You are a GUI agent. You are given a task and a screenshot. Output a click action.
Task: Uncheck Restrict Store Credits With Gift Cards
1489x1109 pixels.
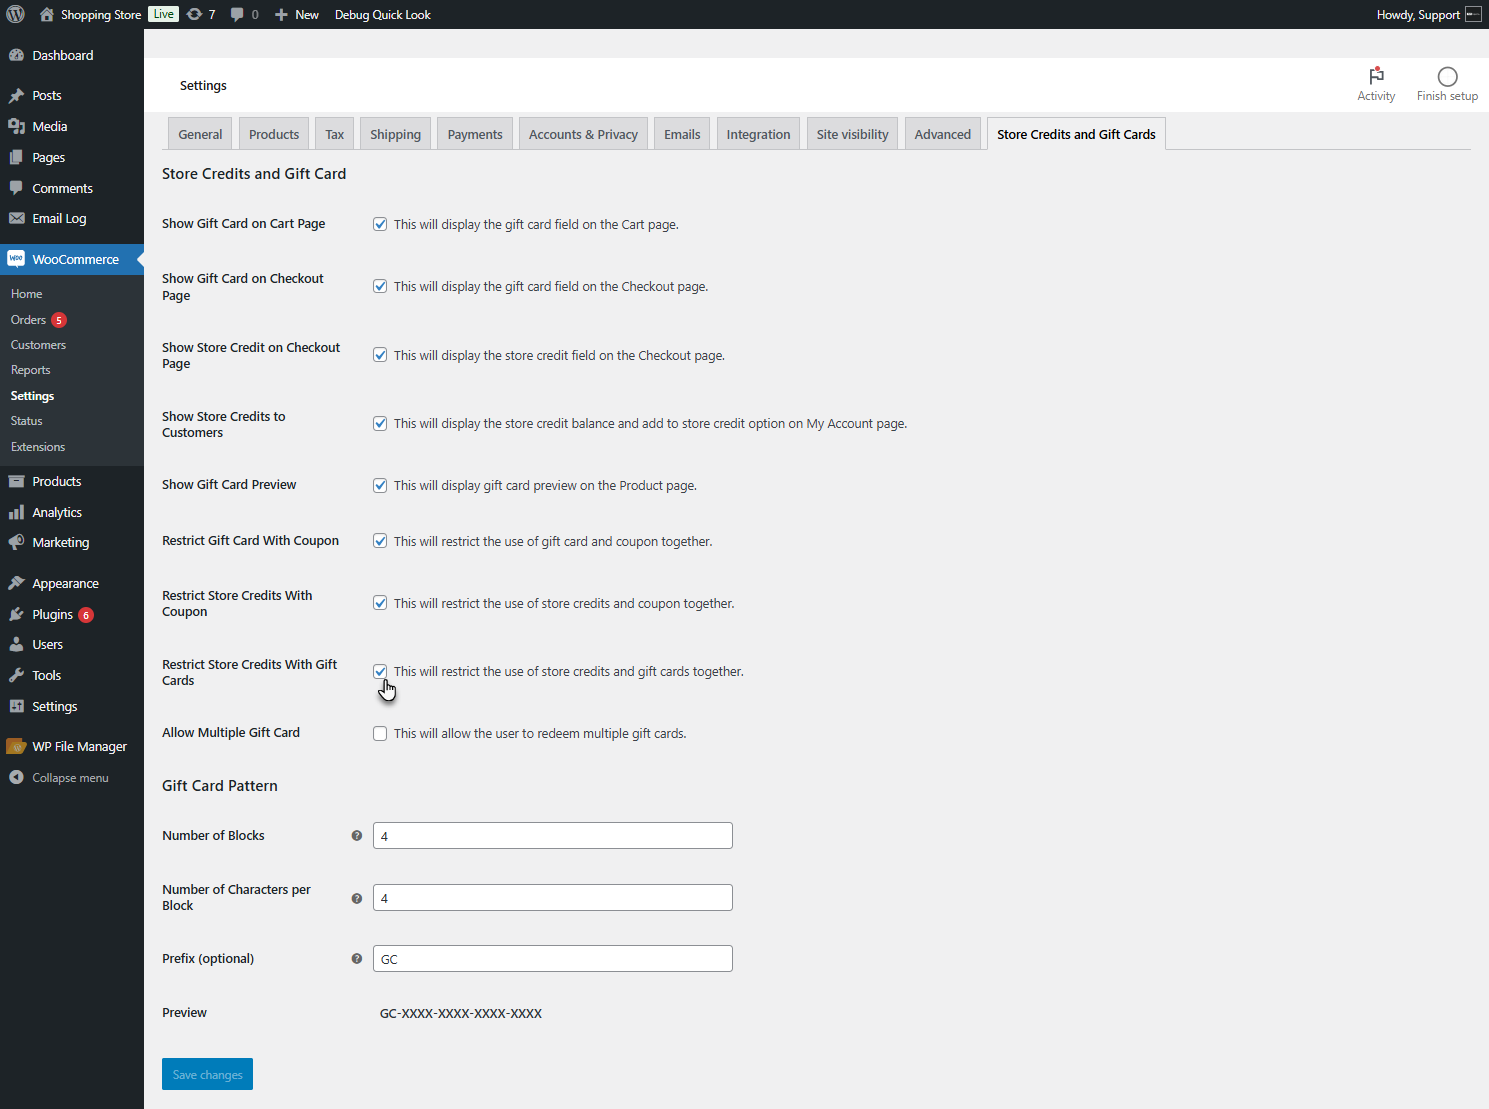(x=380, y=671)
